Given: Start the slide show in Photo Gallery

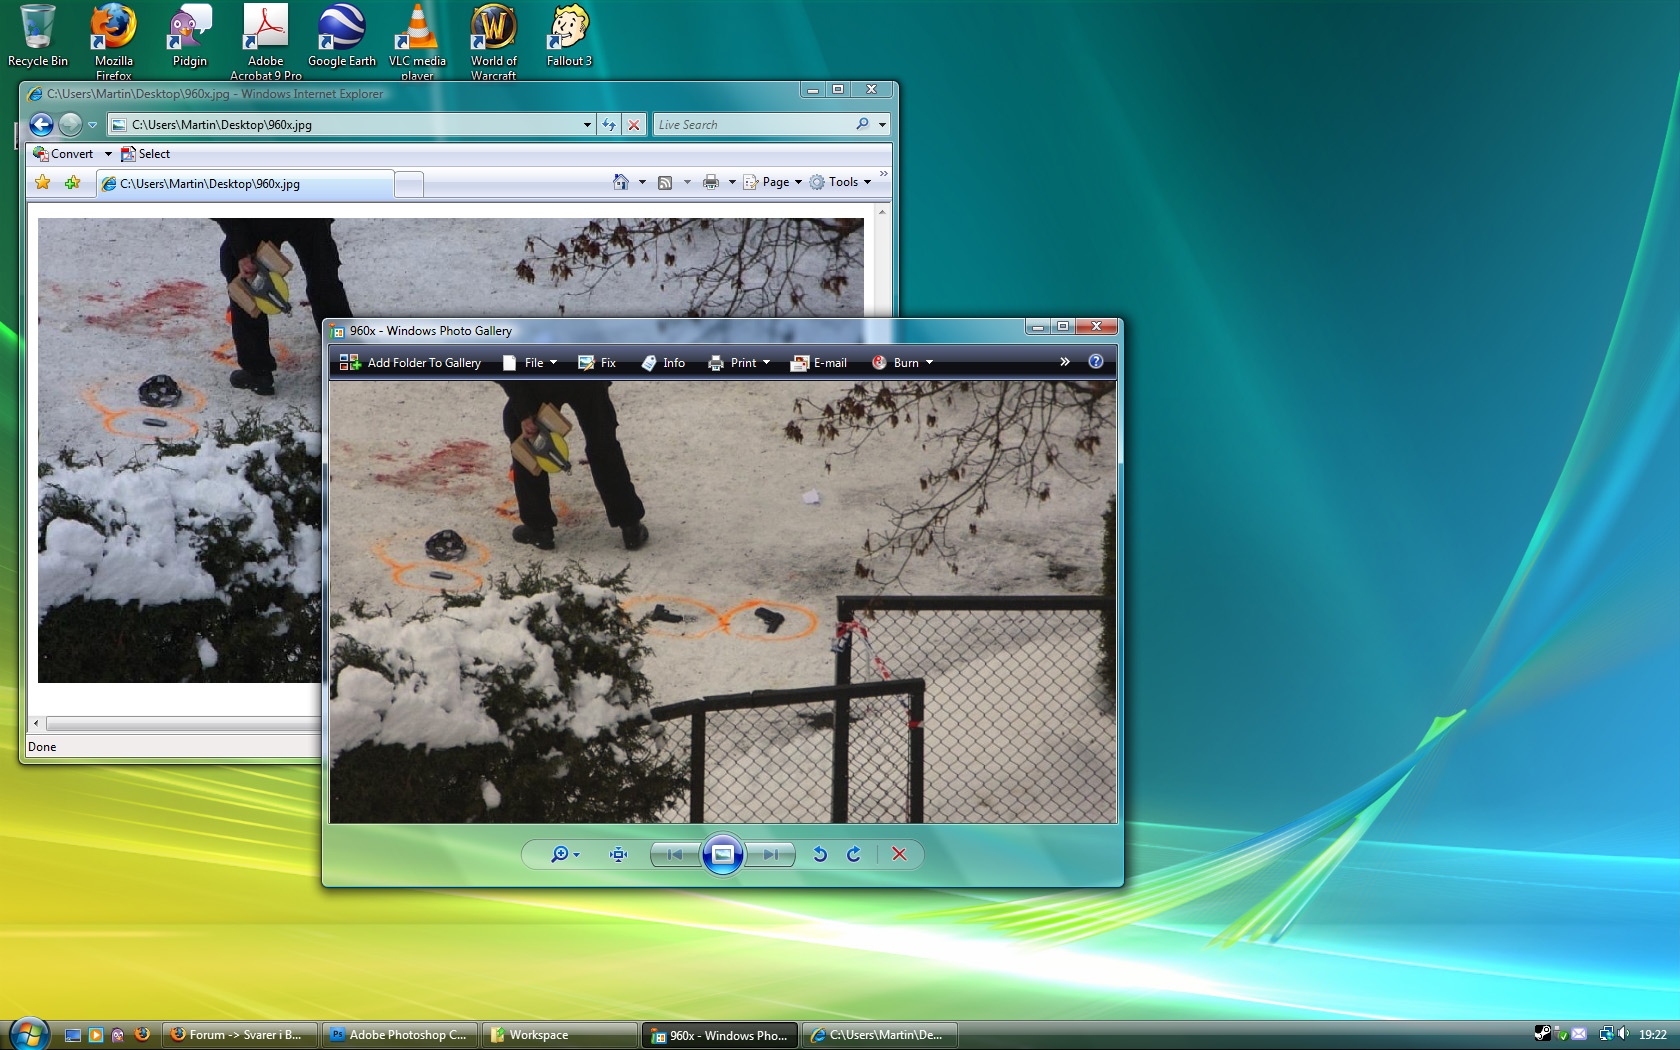Looking at the screenshot, I should pos(722,854).
